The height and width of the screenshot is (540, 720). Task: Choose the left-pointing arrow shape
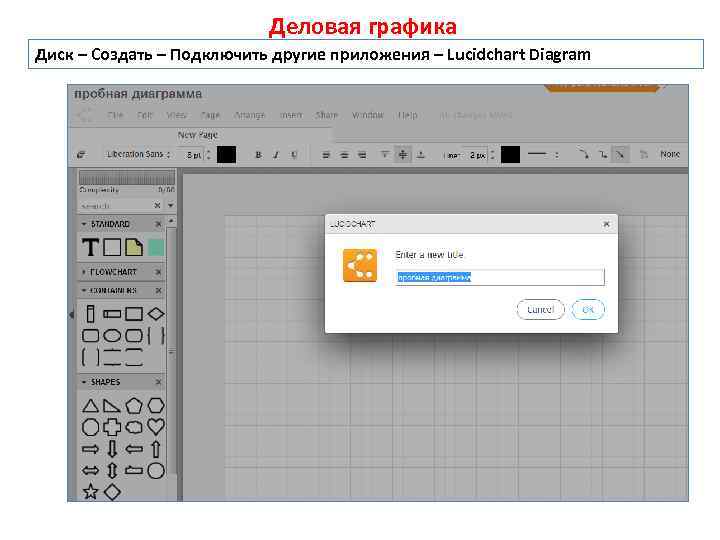pos(134,449)
